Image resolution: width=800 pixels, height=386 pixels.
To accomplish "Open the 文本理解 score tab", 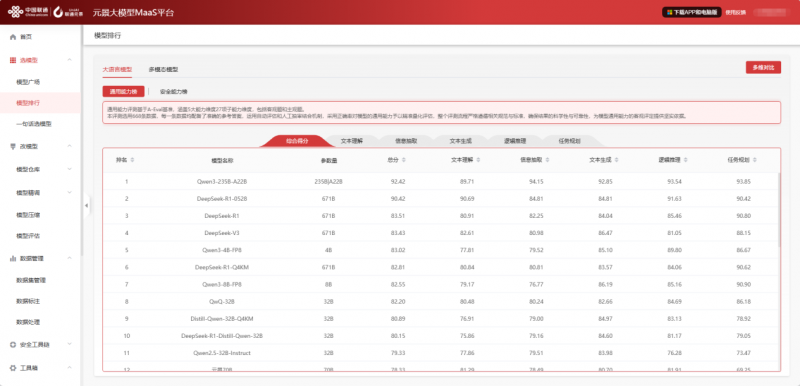I will 352,141.
